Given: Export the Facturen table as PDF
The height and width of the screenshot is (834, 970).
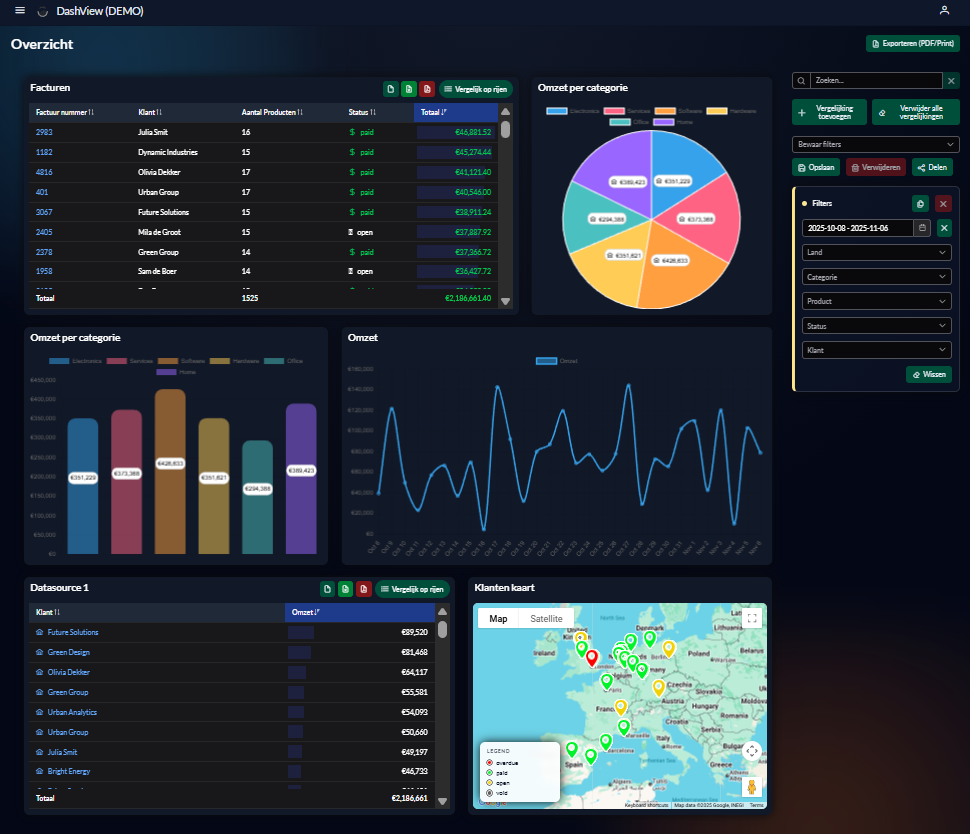Looking at the screenshot, I should click(426, 88).
